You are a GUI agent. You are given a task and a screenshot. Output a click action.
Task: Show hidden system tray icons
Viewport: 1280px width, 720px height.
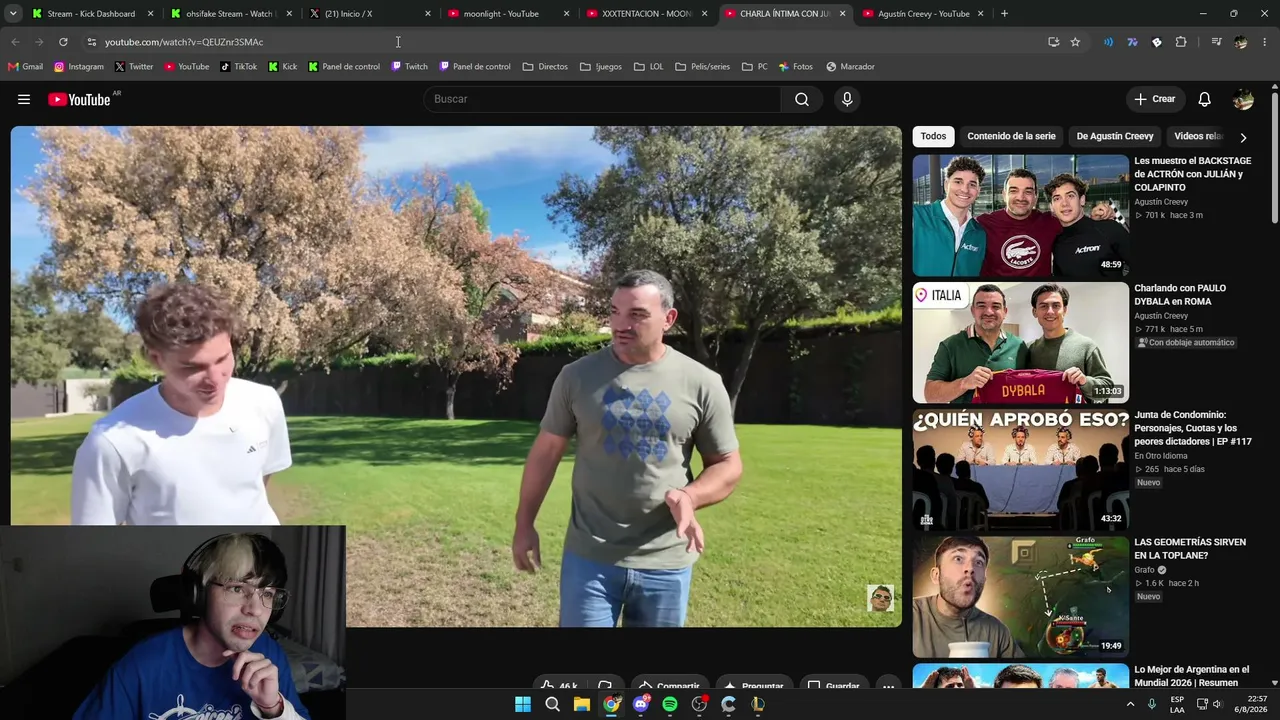point(1131,704)
